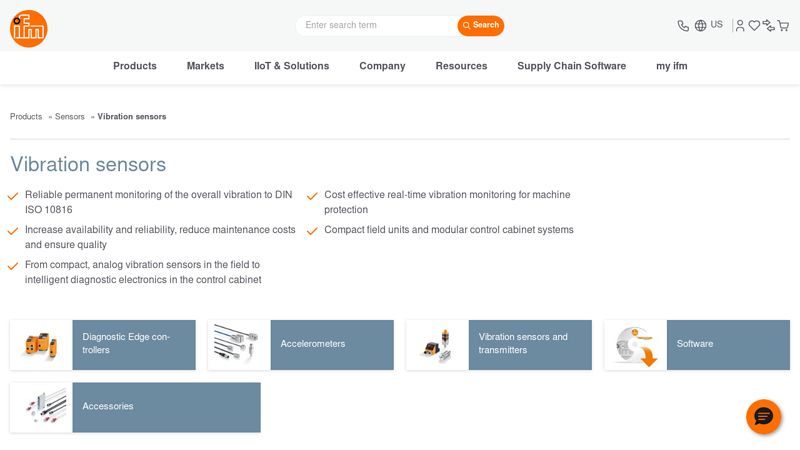Open the Supply Chain Software menu
Screen dimensions: 800x450
coord(571,66)
